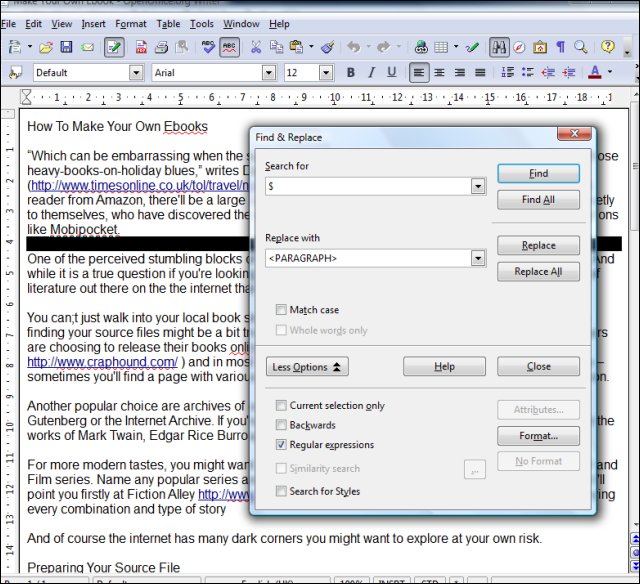
Task: Collapse dialog with Less Options
Action: 307,366
